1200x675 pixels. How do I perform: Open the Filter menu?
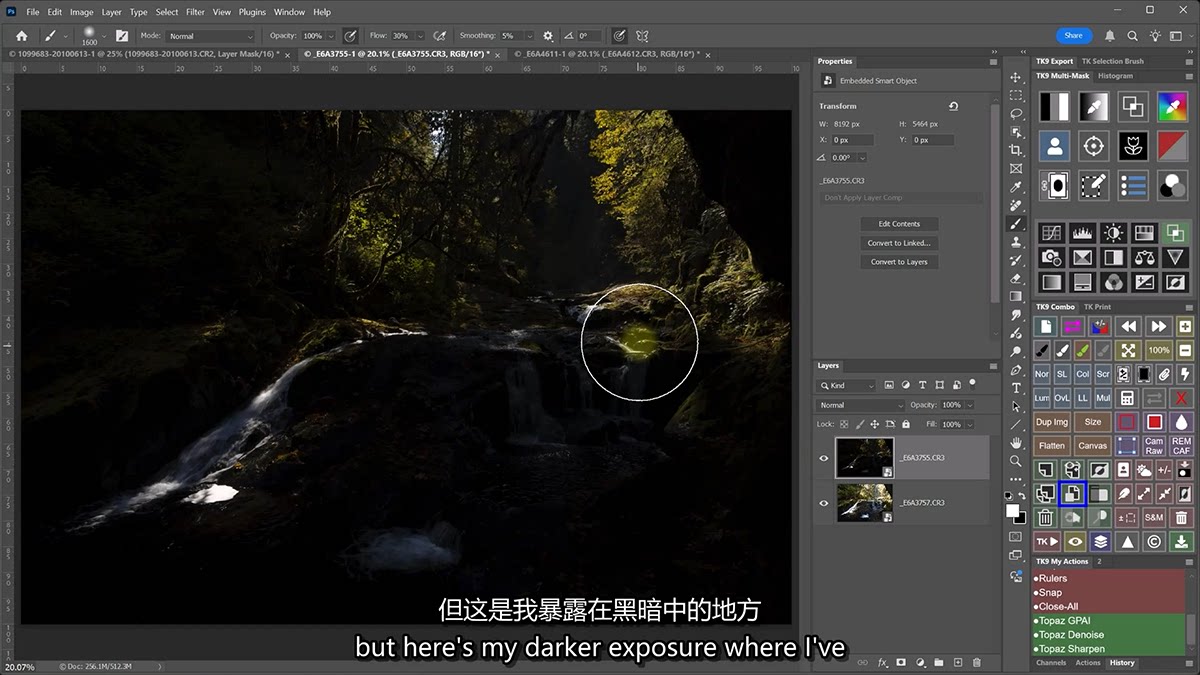point(195,12)
